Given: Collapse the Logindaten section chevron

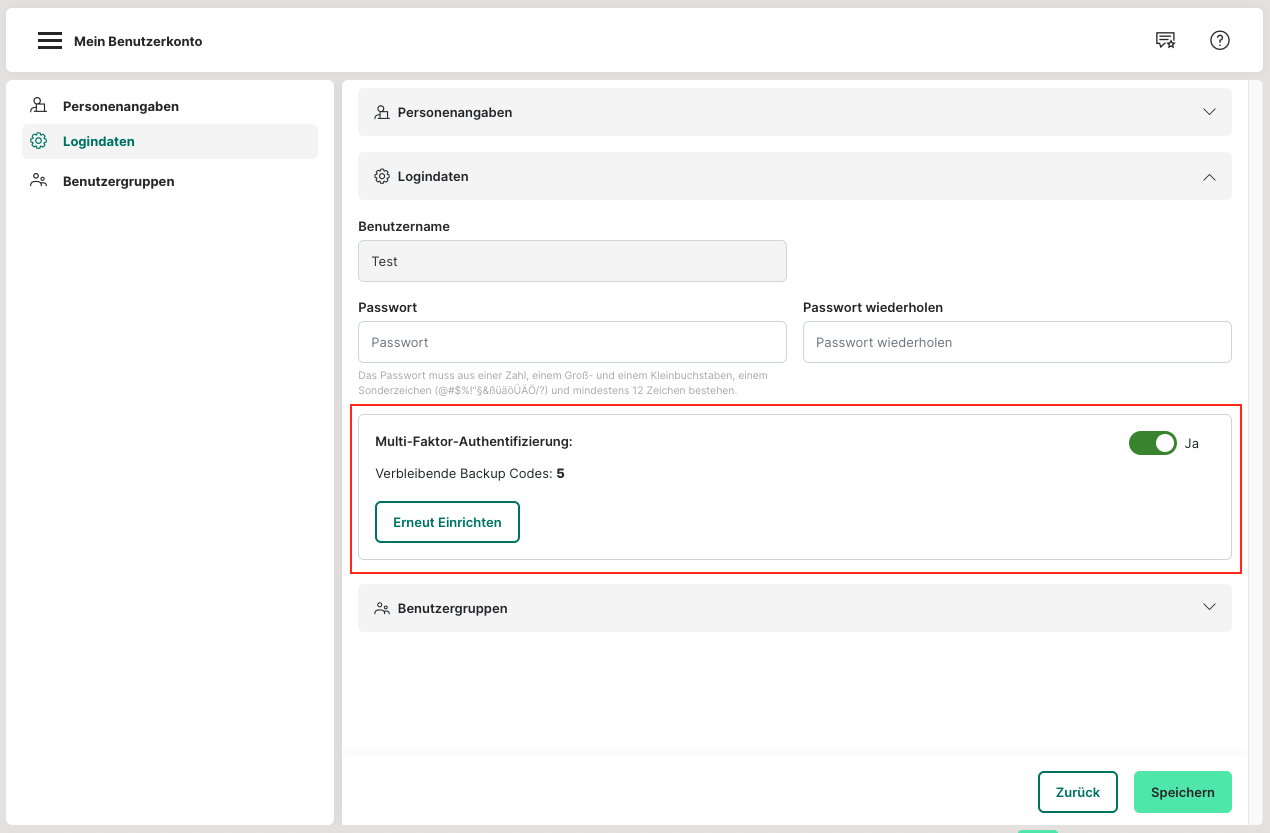Looking at the screenshot, I should pos(1209,176).
